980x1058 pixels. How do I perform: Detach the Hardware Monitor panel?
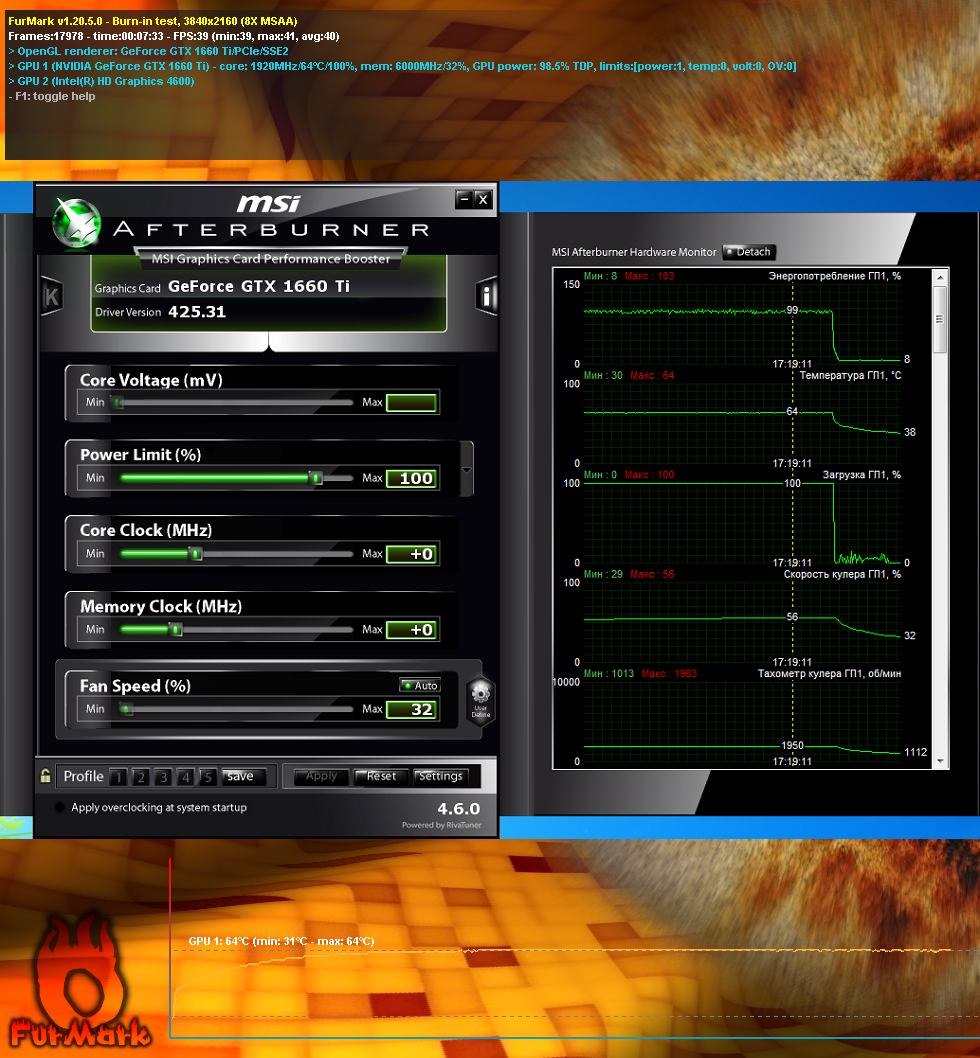[748, 252]
